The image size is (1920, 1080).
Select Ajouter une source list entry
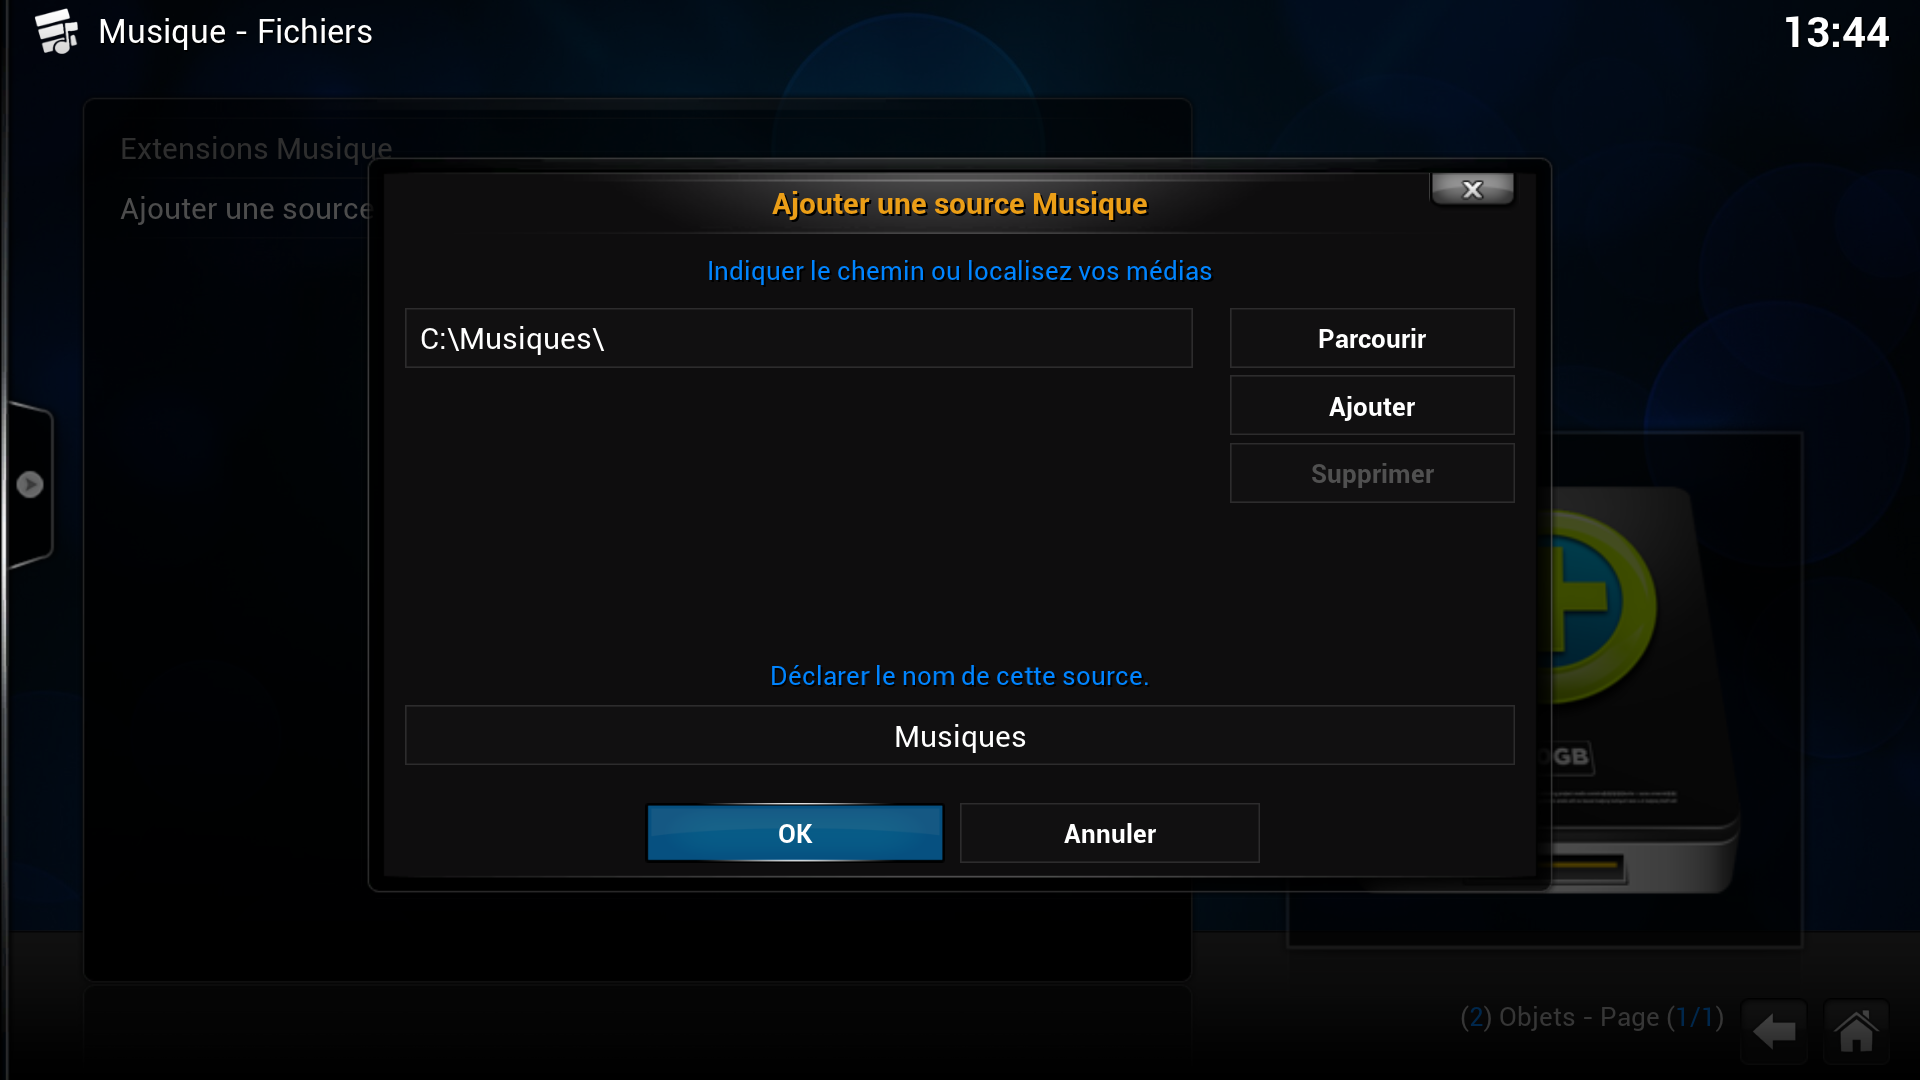tap(246, 208)
